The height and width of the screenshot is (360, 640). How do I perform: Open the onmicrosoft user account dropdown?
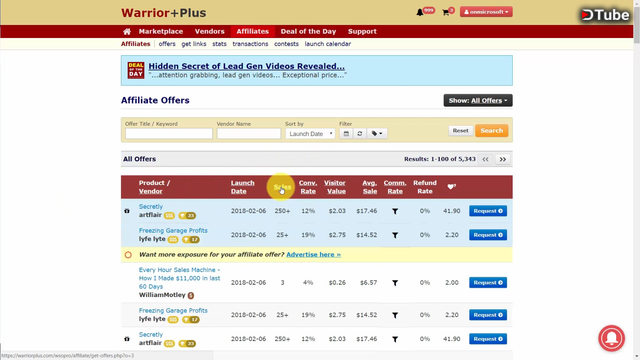click(486, 12)
